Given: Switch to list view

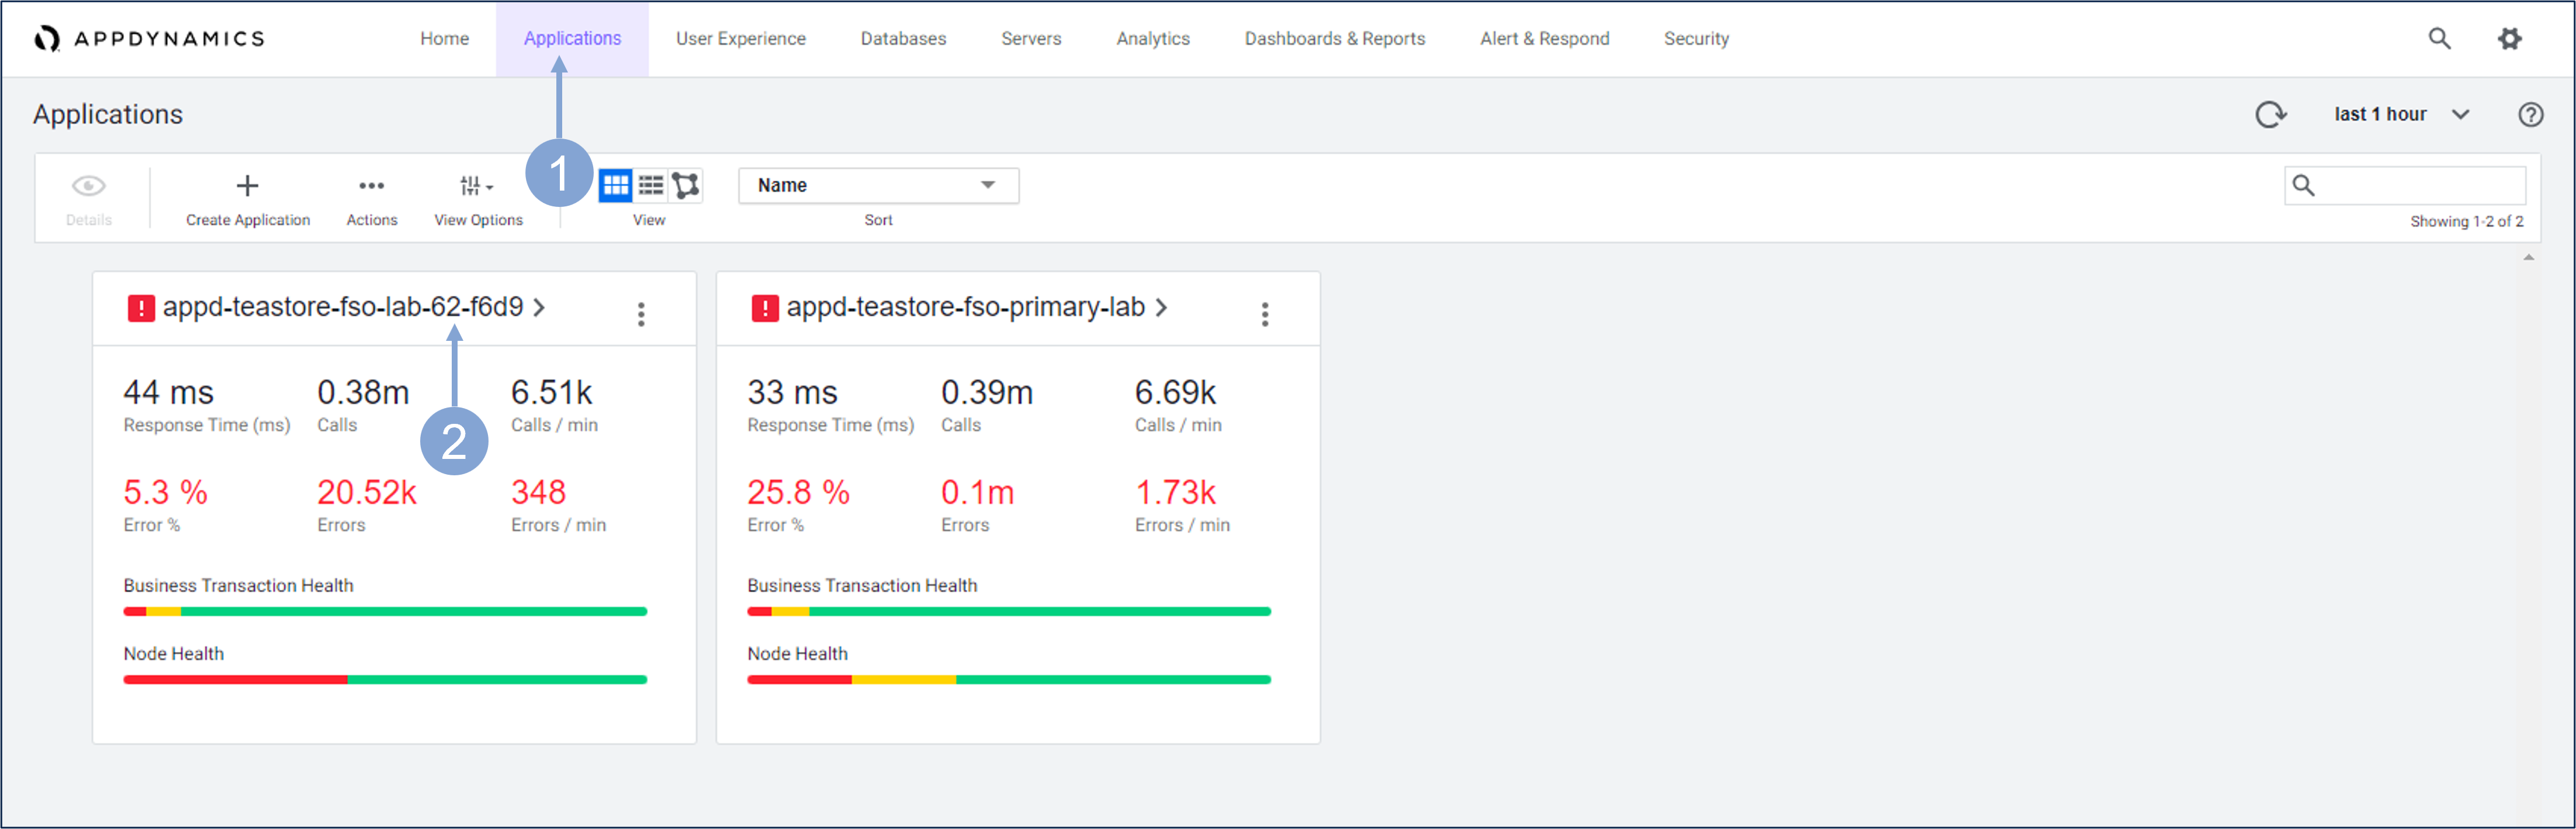Looking at the screenshot, I should click(651, 185).
